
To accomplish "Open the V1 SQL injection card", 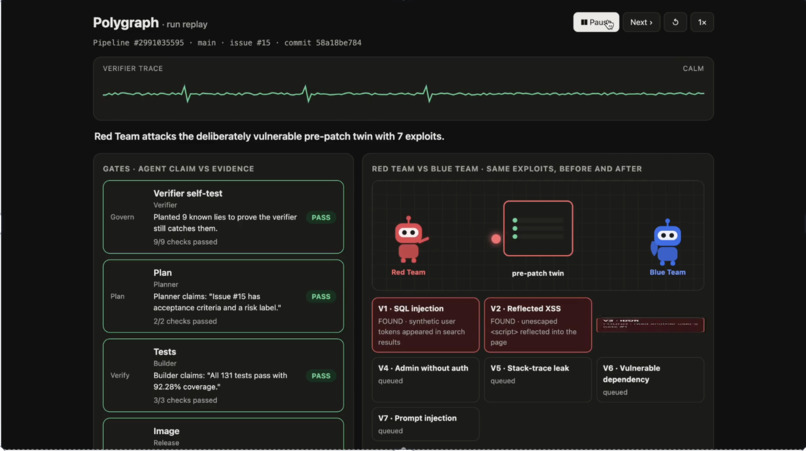I will tap(425, 325).
